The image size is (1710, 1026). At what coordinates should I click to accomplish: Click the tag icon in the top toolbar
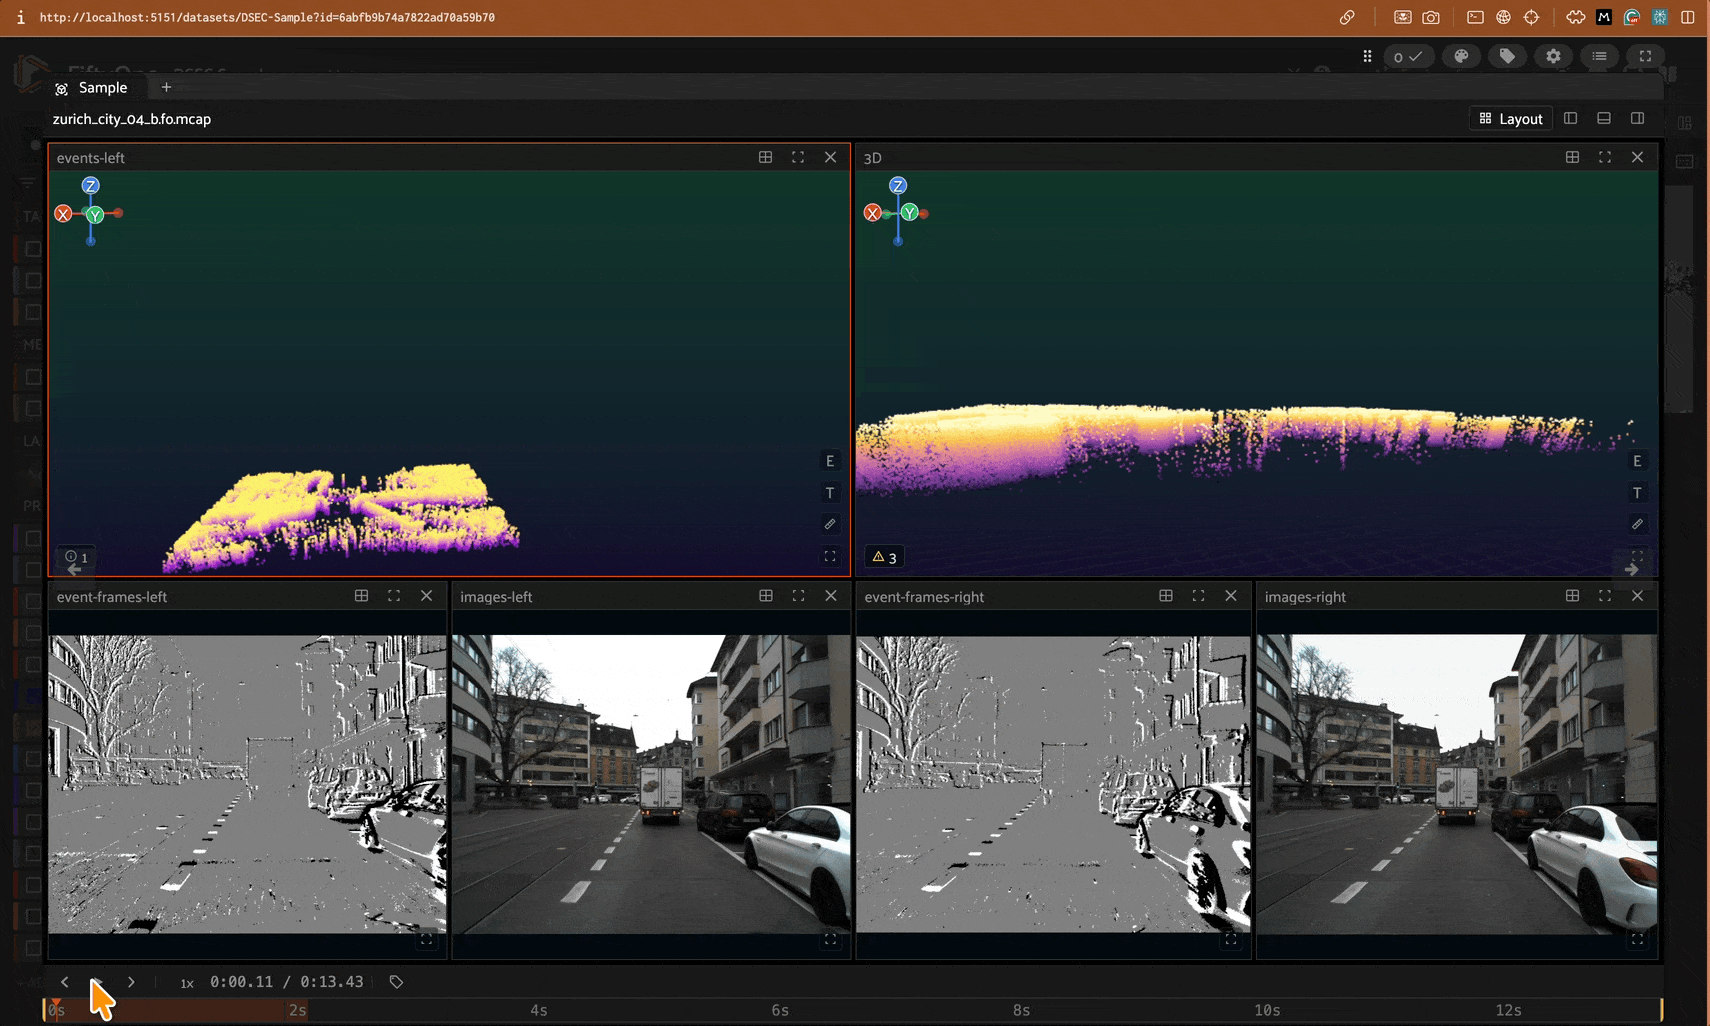[x=1507, y=57]
